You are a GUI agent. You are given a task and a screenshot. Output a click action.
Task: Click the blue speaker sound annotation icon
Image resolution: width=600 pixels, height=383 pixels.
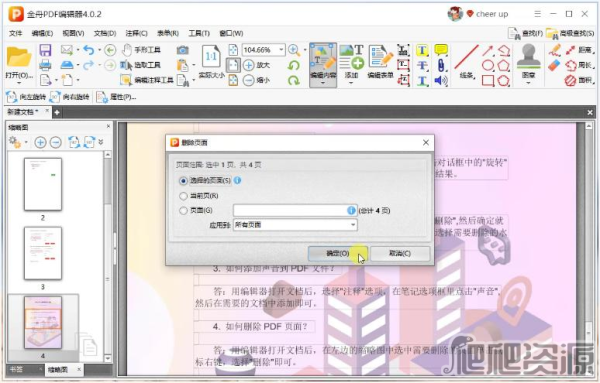(x=441, y=80)
